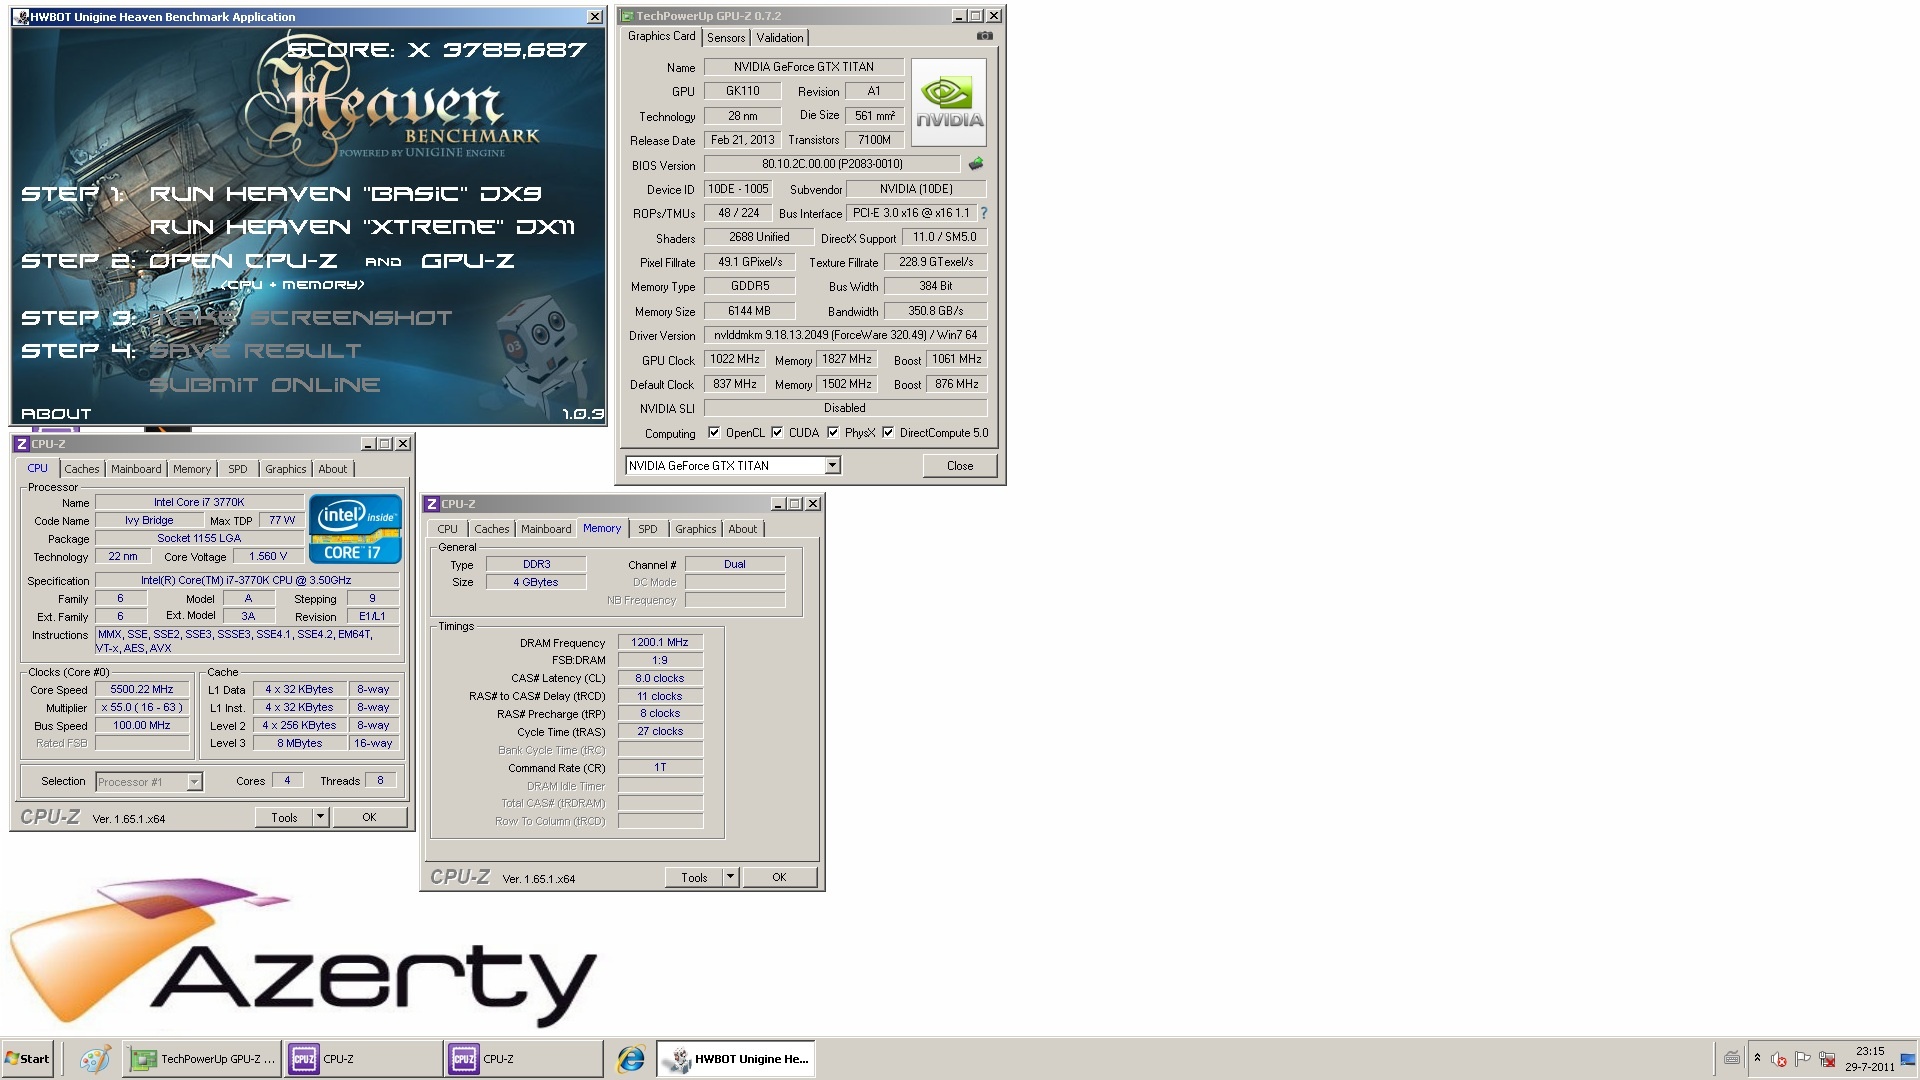Image resolution: width=1920 pixels, height=1080 pixels.
Task: Click Close button in GPU-Z
Action: coord(960,466)
